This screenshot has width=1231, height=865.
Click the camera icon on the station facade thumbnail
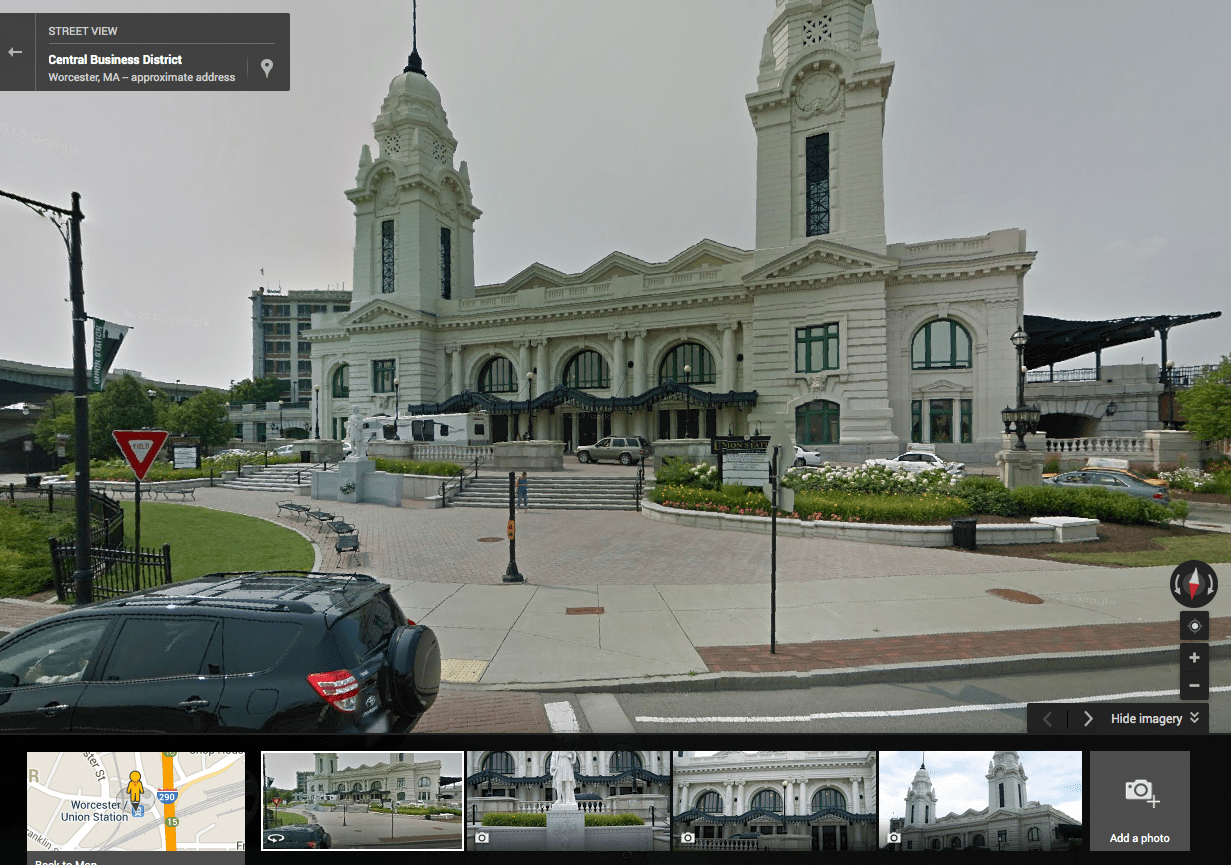[689, 837]
